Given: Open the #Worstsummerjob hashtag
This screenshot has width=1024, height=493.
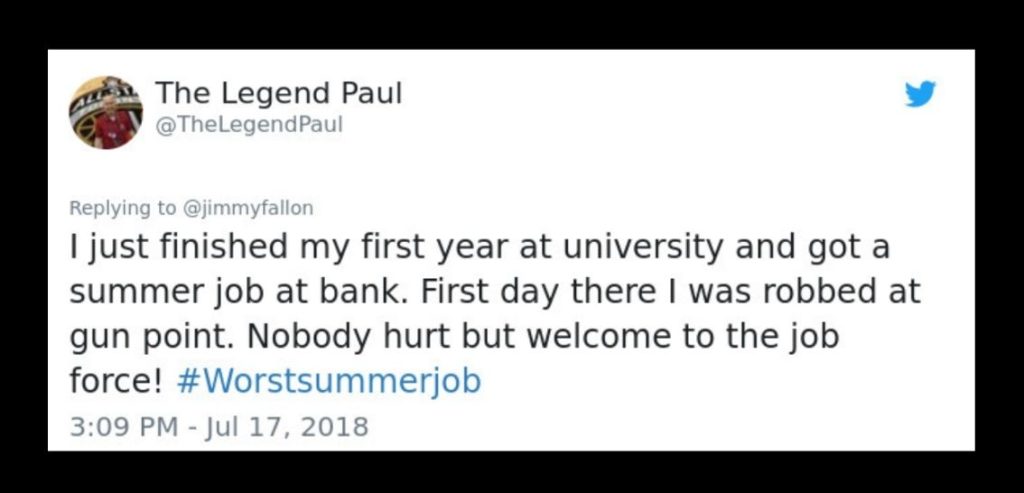Looking at the screenshot, I should (x=329, y=381).
